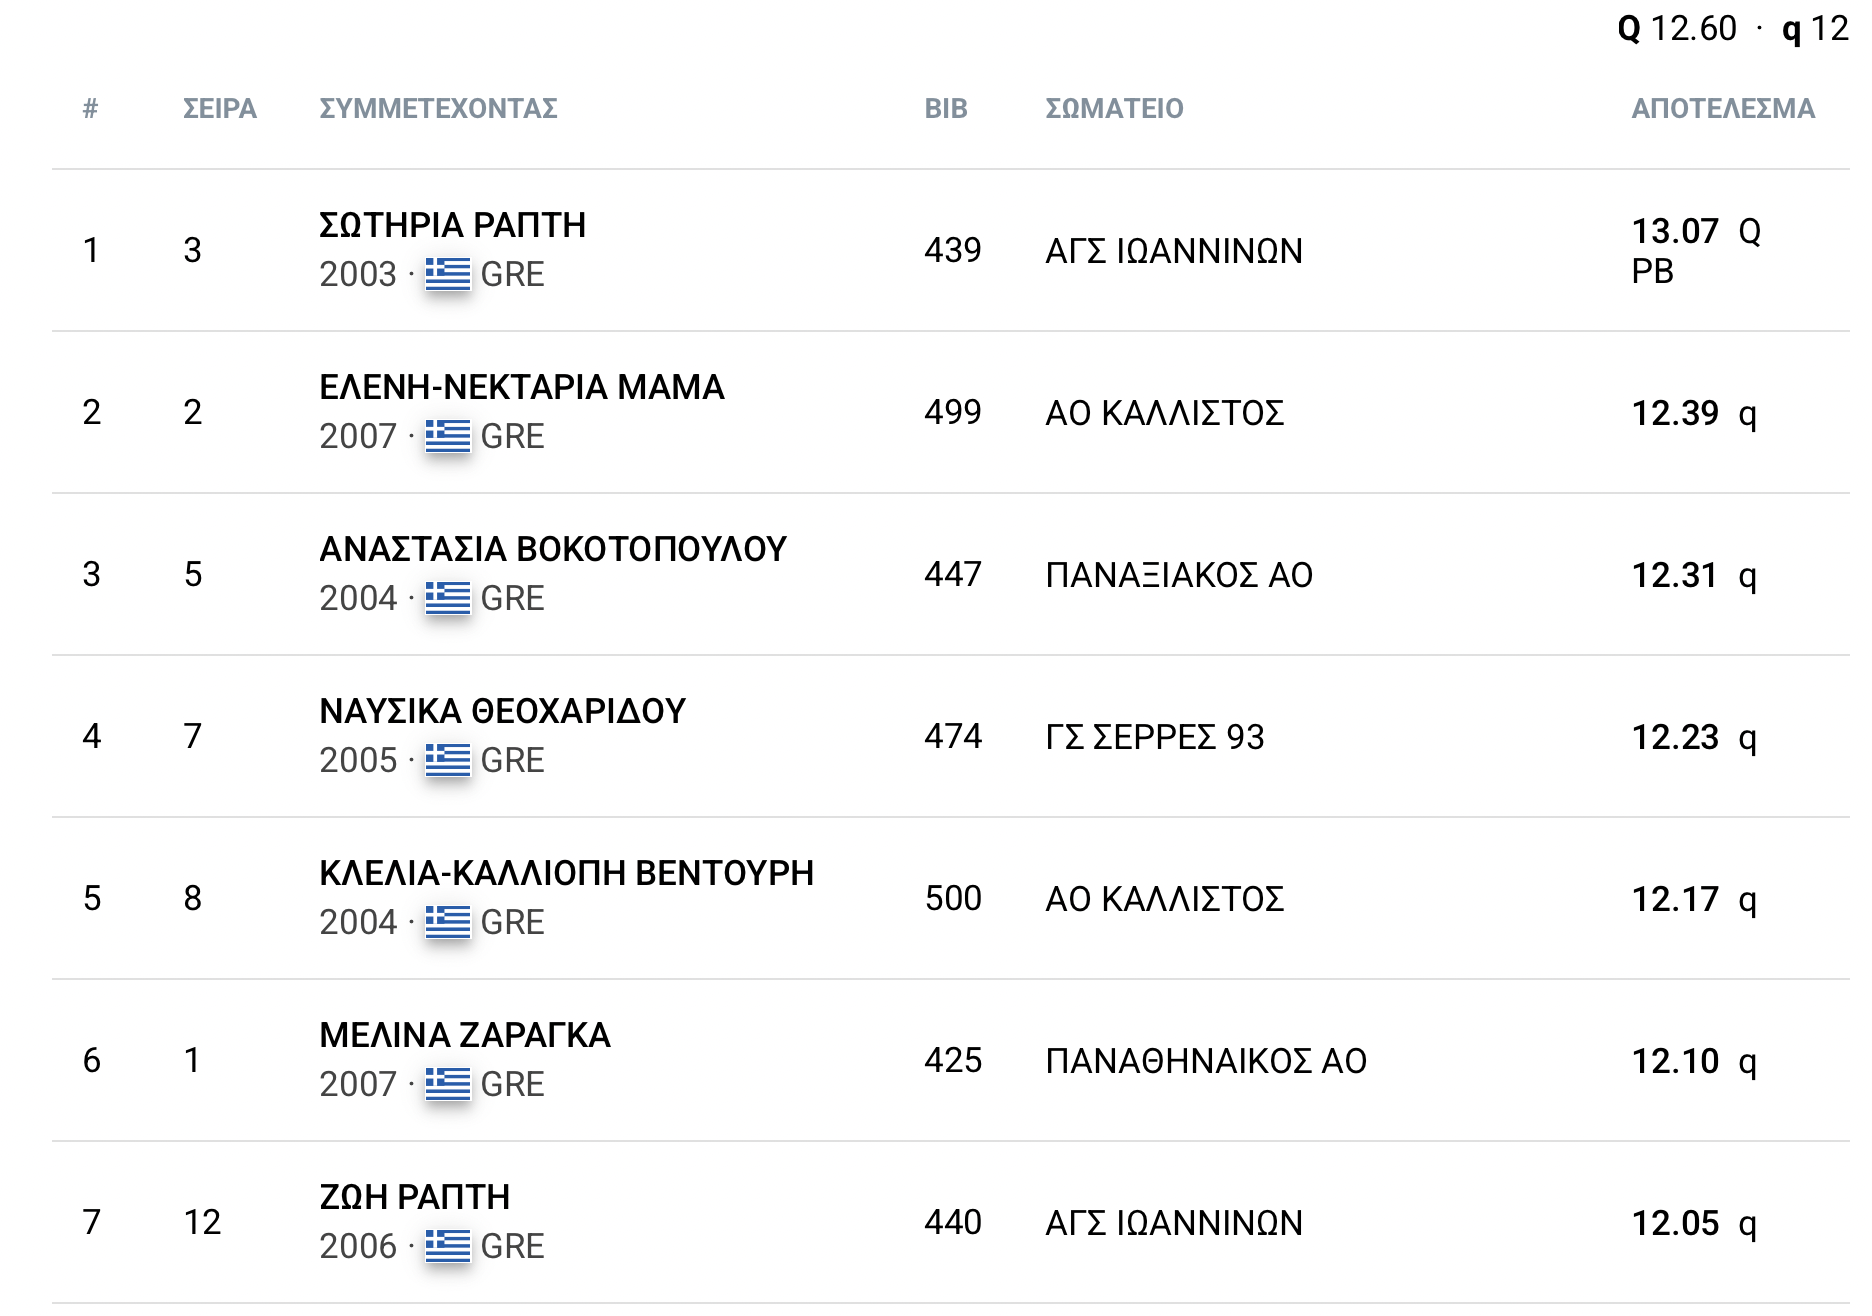
Task: Click the ΣΥΜΜΕΤΕΧΟΝΤΑΣ column header
Action: tap(438, 108)
